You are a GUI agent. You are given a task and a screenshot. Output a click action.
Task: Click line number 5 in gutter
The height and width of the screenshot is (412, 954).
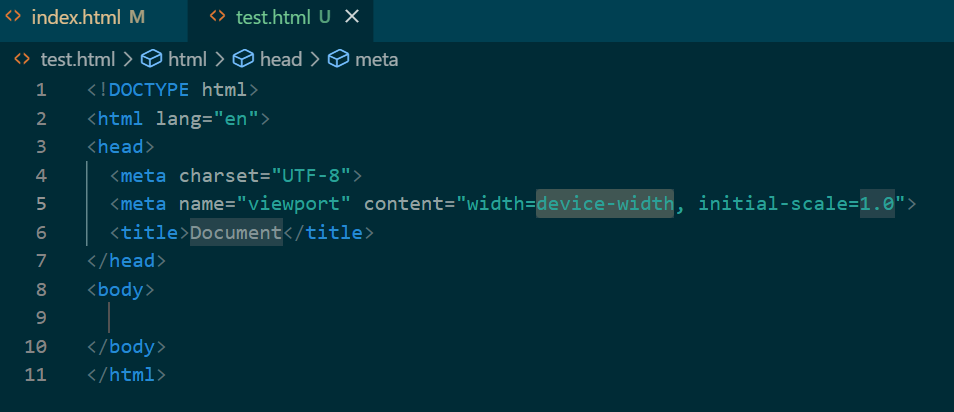pyautogui.click(x=41, y=204)
